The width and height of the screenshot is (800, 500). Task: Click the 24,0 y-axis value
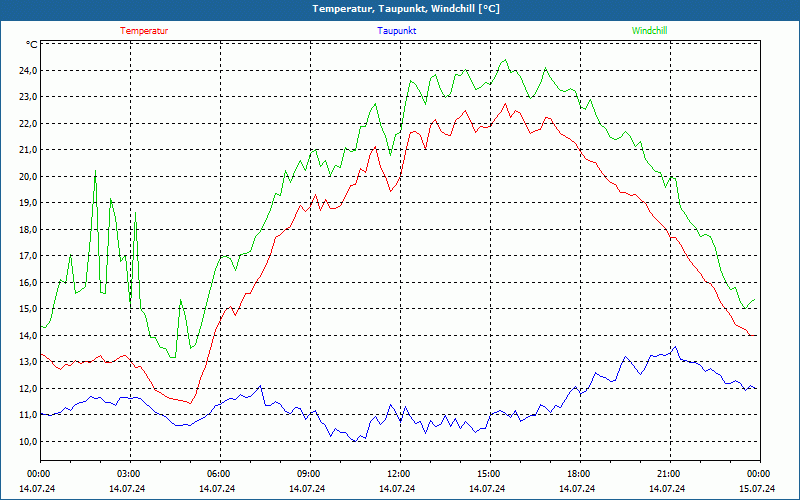tap(27, 71)
